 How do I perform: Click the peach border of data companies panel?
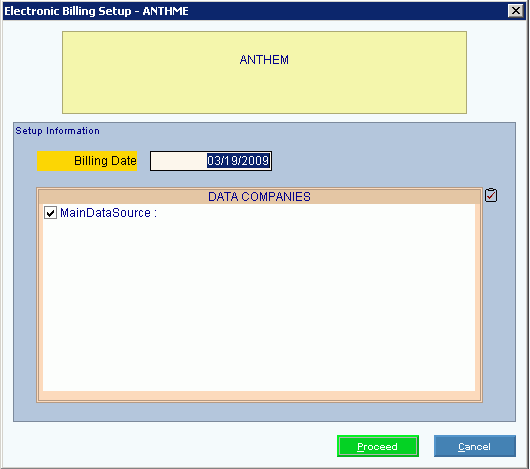point(259,396)
